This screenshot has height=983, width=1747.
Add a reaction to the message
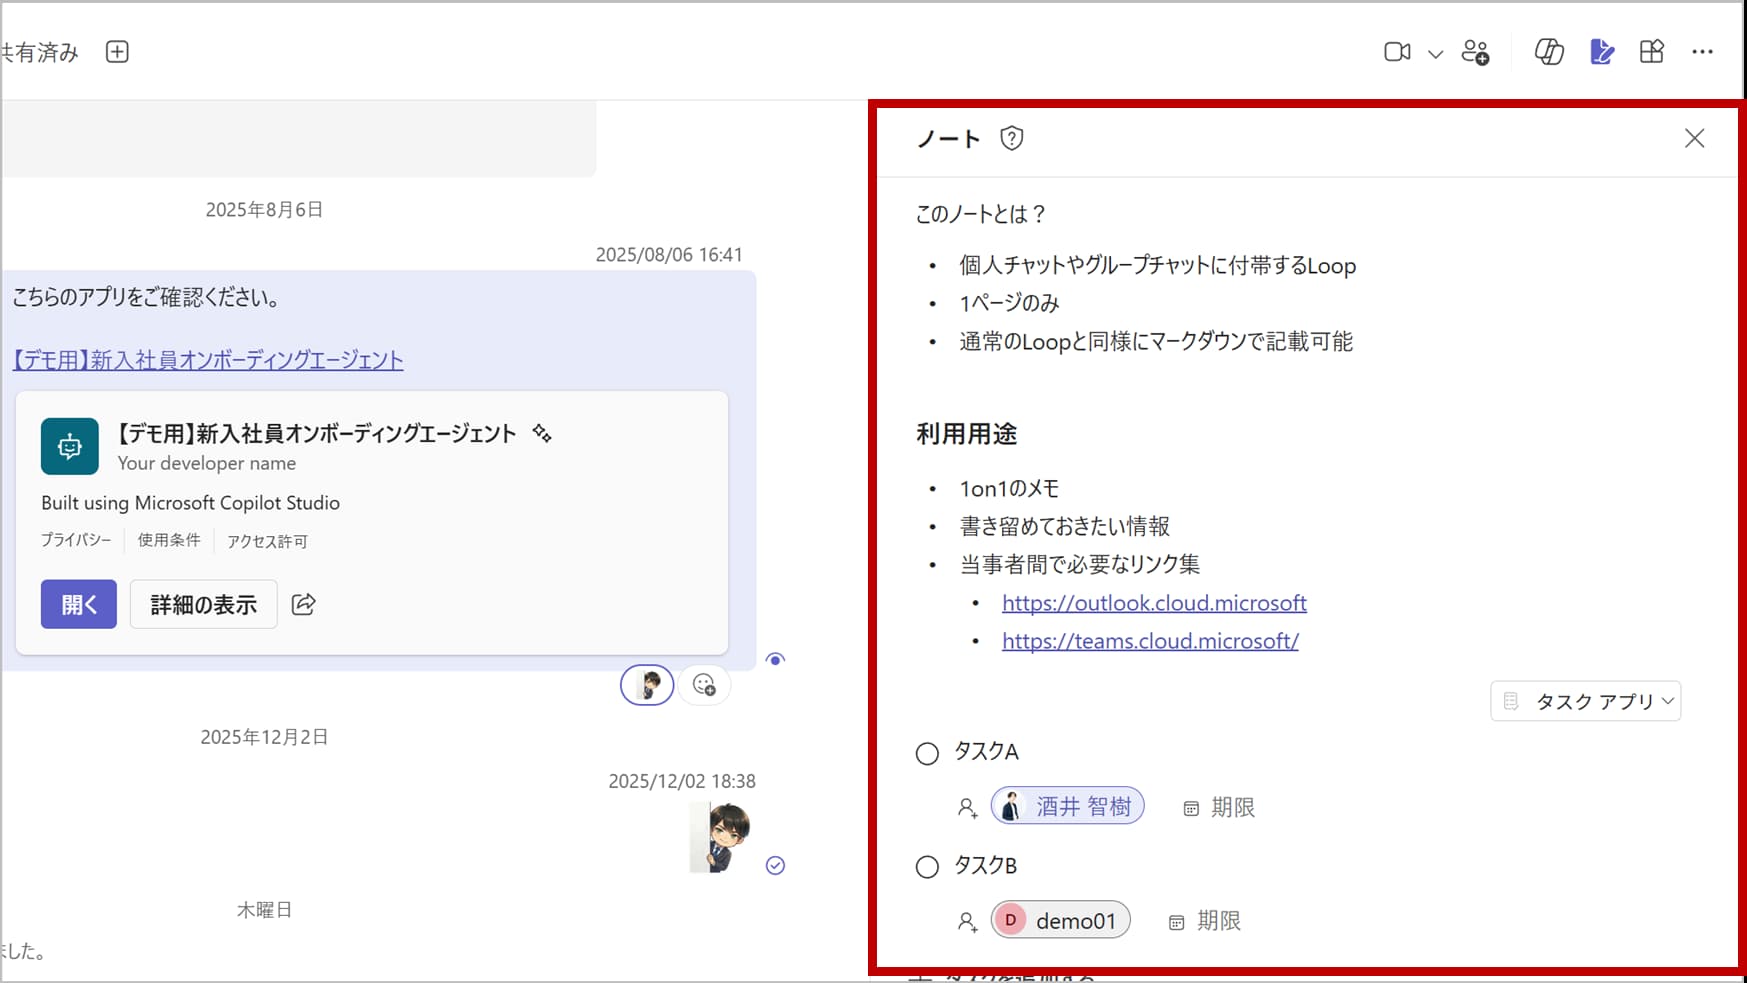tap(704, 685)
